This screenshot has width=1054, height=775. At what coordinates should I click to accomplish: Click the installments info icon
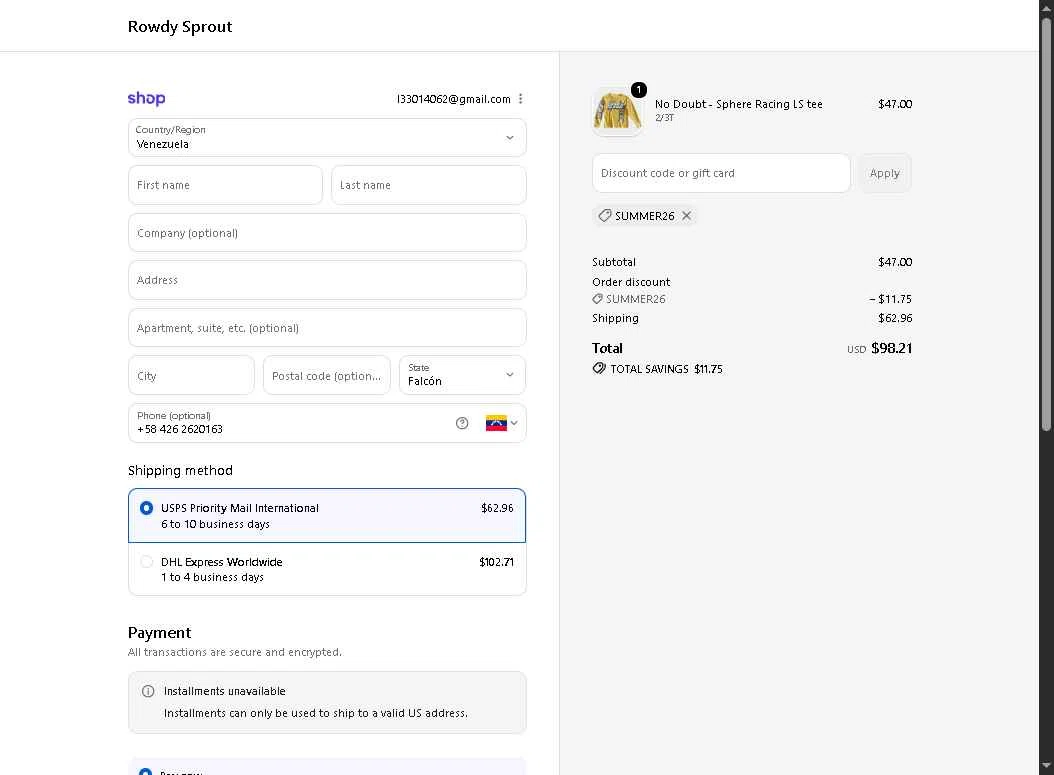pos(148,691)
